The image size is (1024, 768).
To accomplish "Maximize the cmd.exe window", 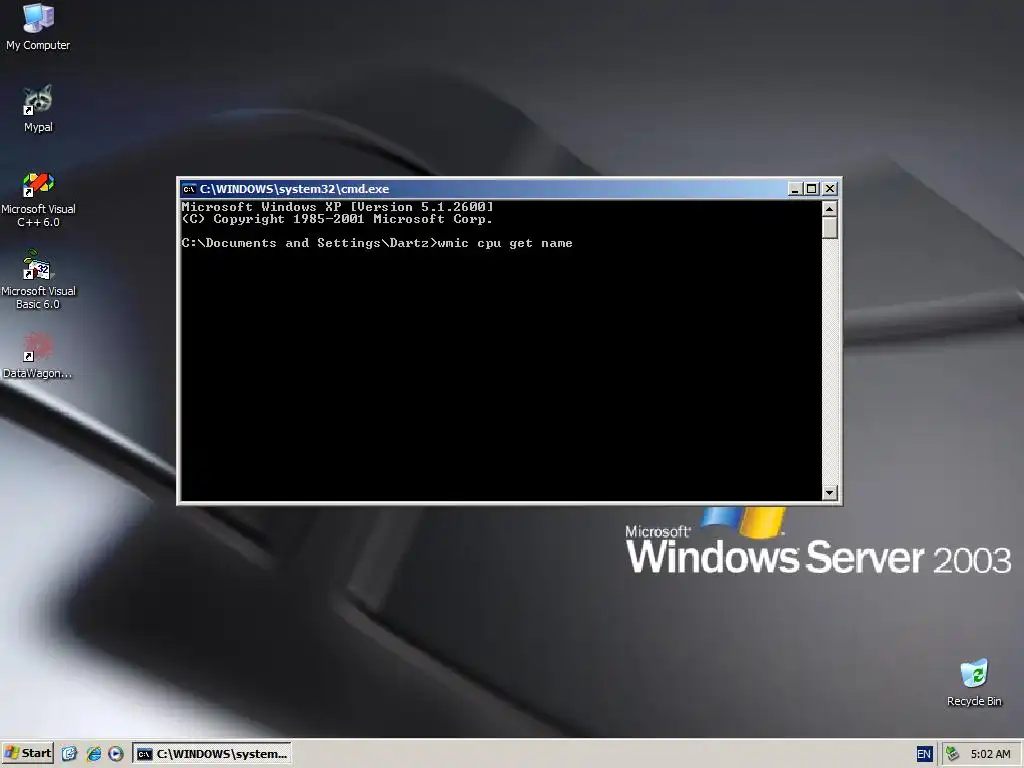I will pyautogui.click(x=811, y=189).
